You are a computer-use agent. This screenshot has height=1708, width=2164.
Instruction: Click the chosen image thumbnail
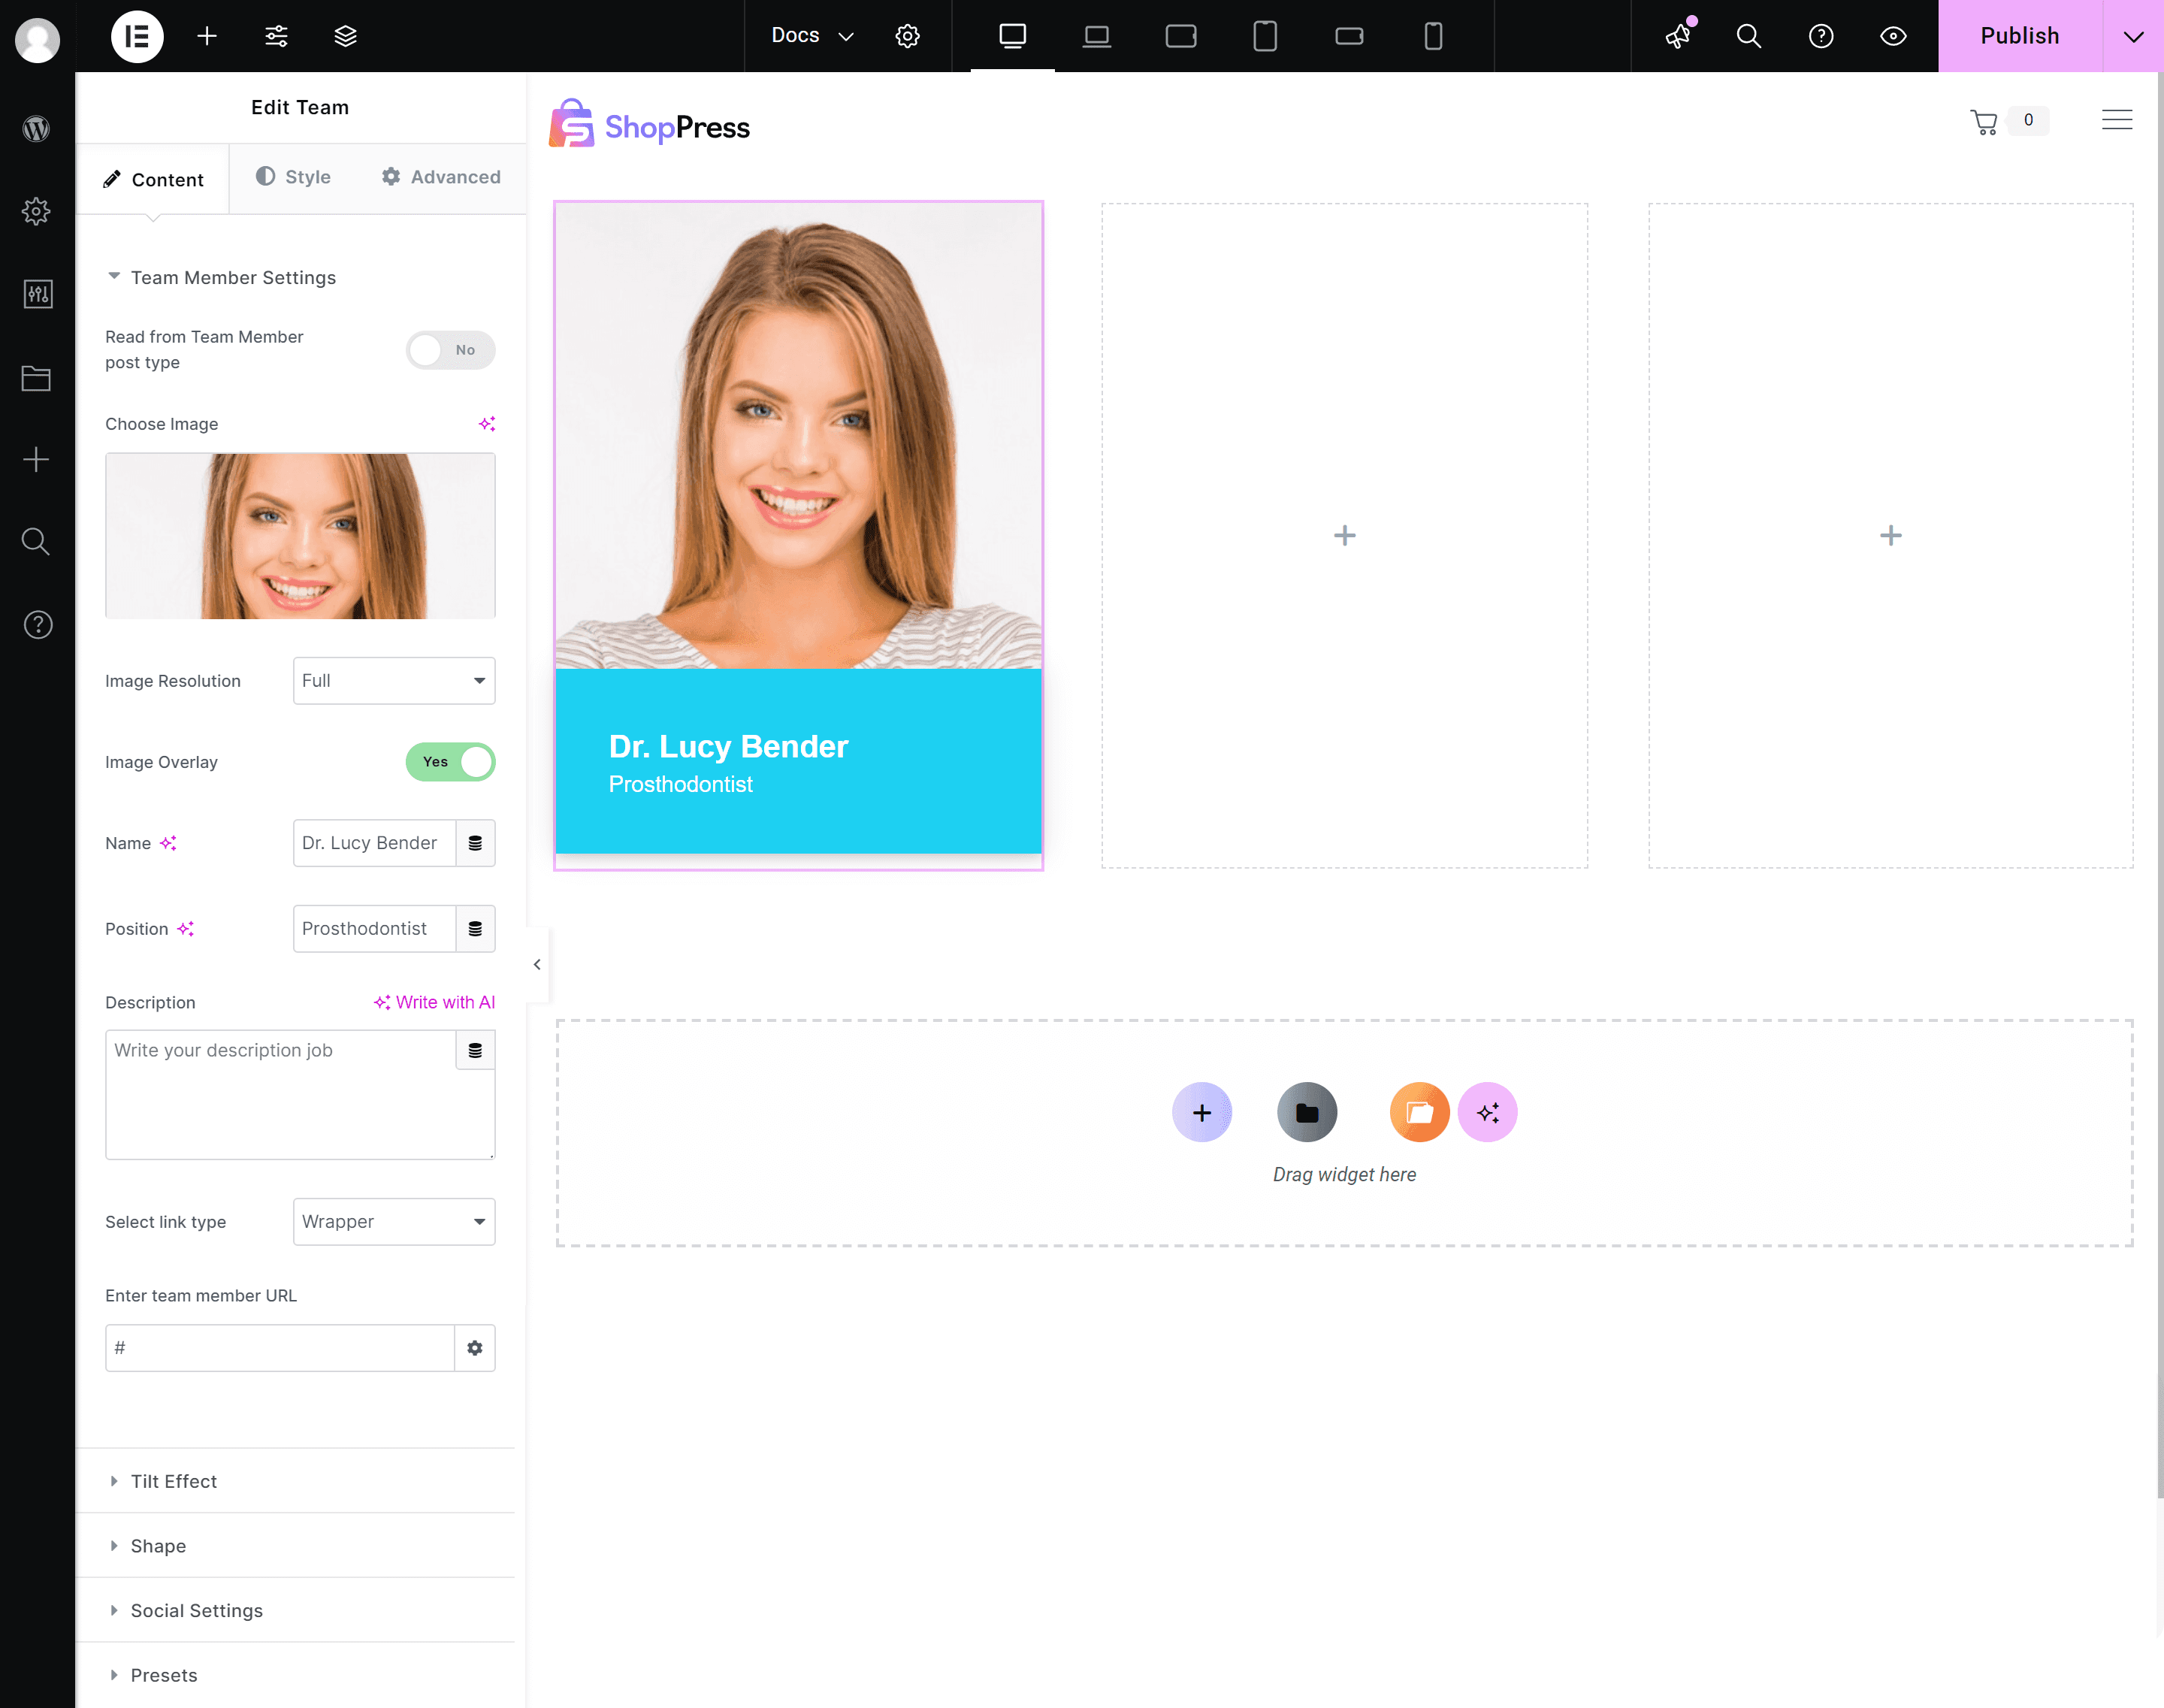[300, 536]
